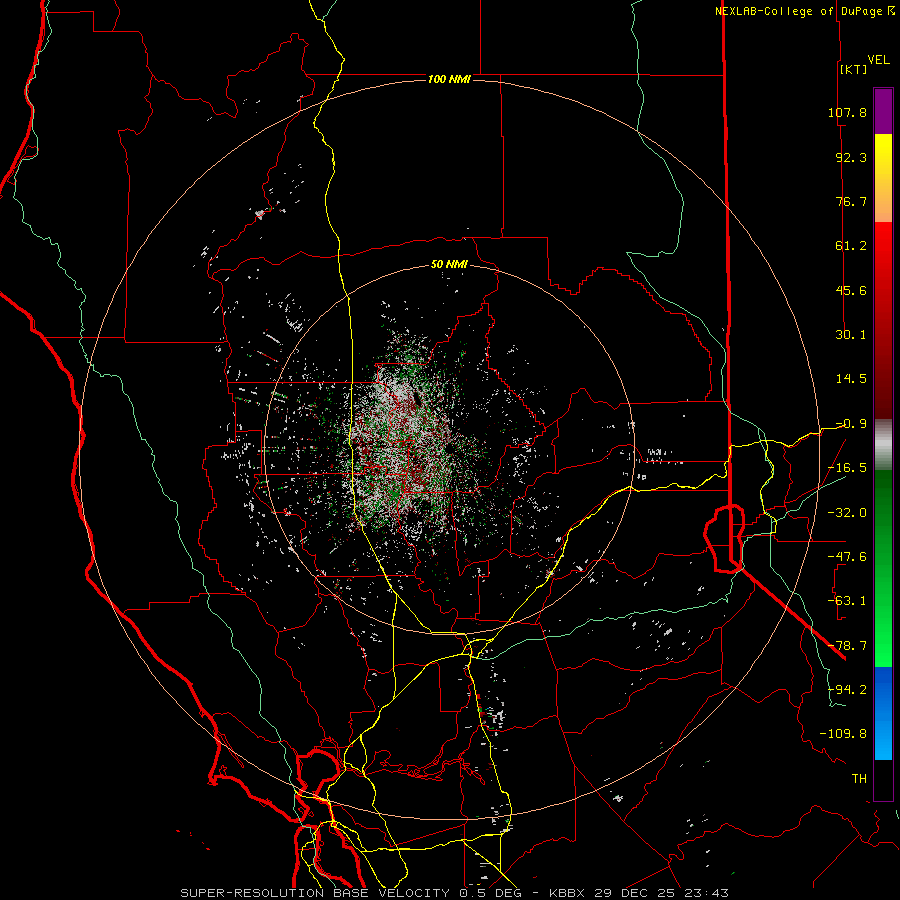Click the -32.0 value on velocity scale
The image size is (900, 900).
click(x=847, y=512)
